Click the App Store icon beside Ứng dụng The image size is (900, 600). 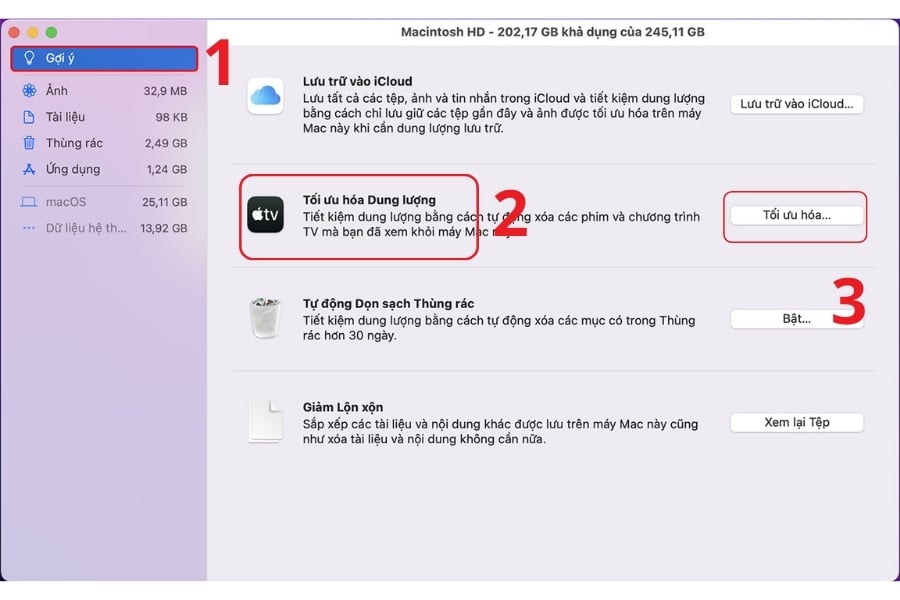tap(30, 169)
